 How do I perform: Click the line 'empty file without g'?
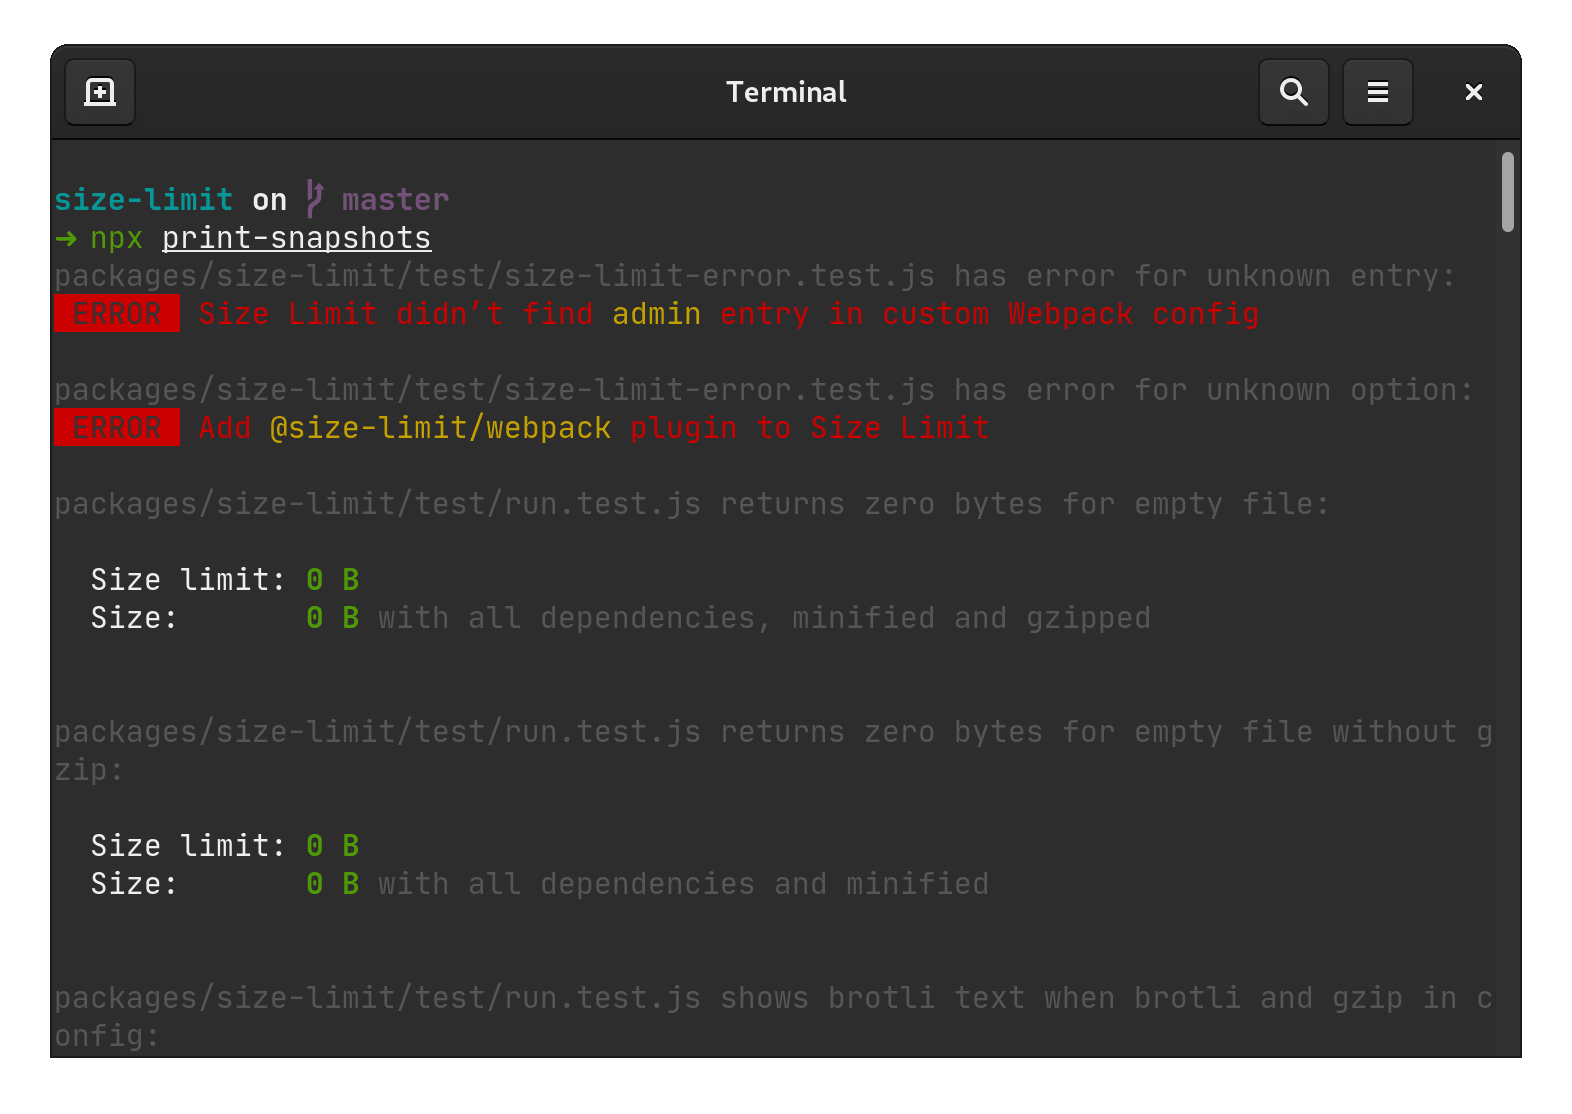(x=774, y=732)
